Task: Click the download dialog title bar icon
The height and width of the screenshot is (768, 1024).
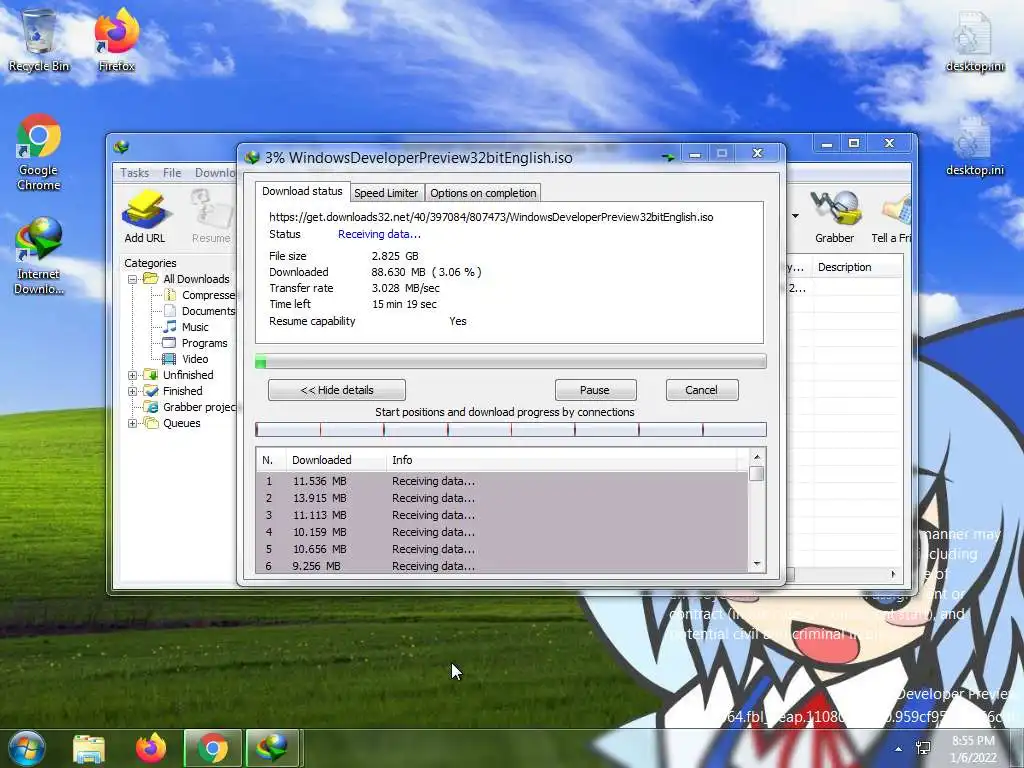Action: click(252, 157)
